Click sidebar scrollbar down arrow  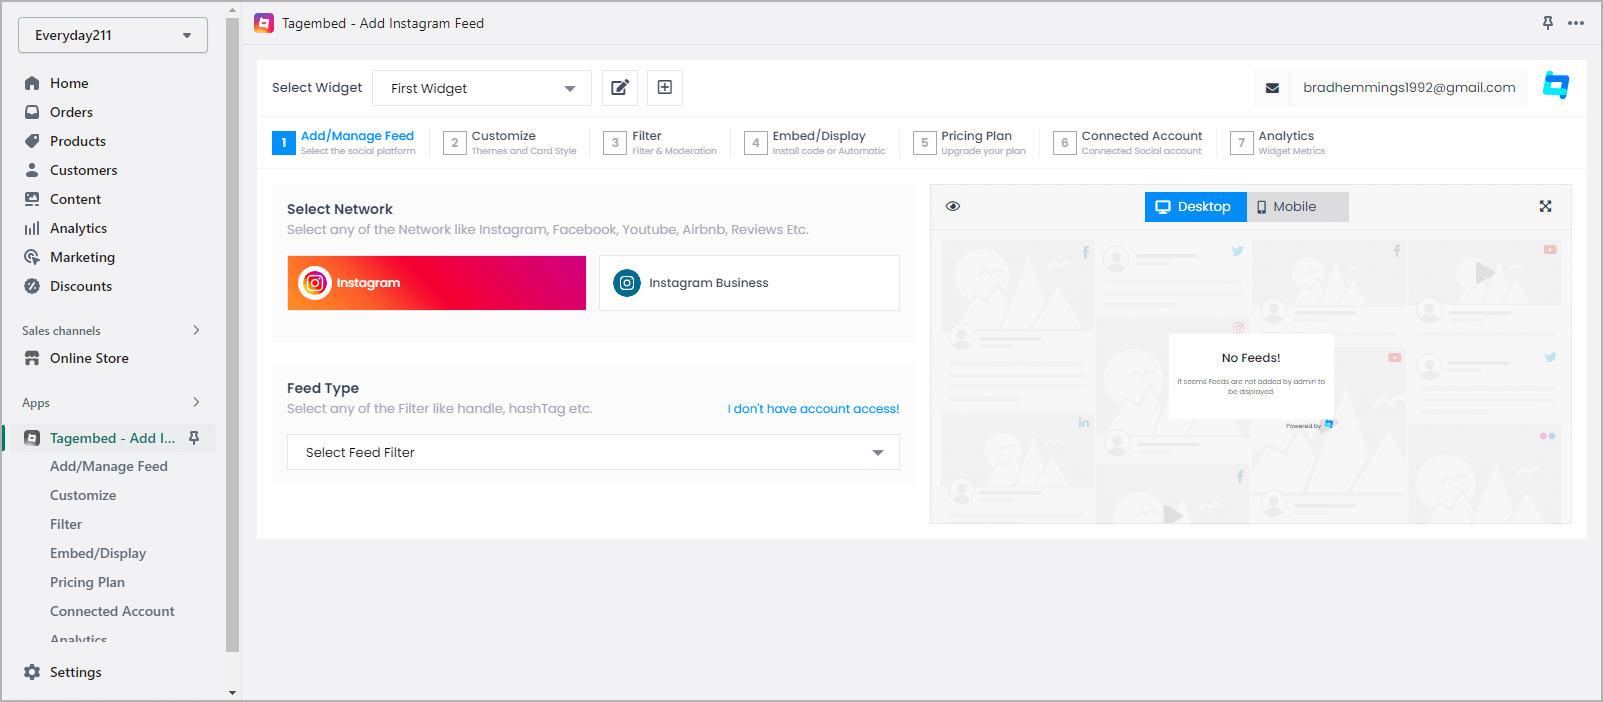233,692
